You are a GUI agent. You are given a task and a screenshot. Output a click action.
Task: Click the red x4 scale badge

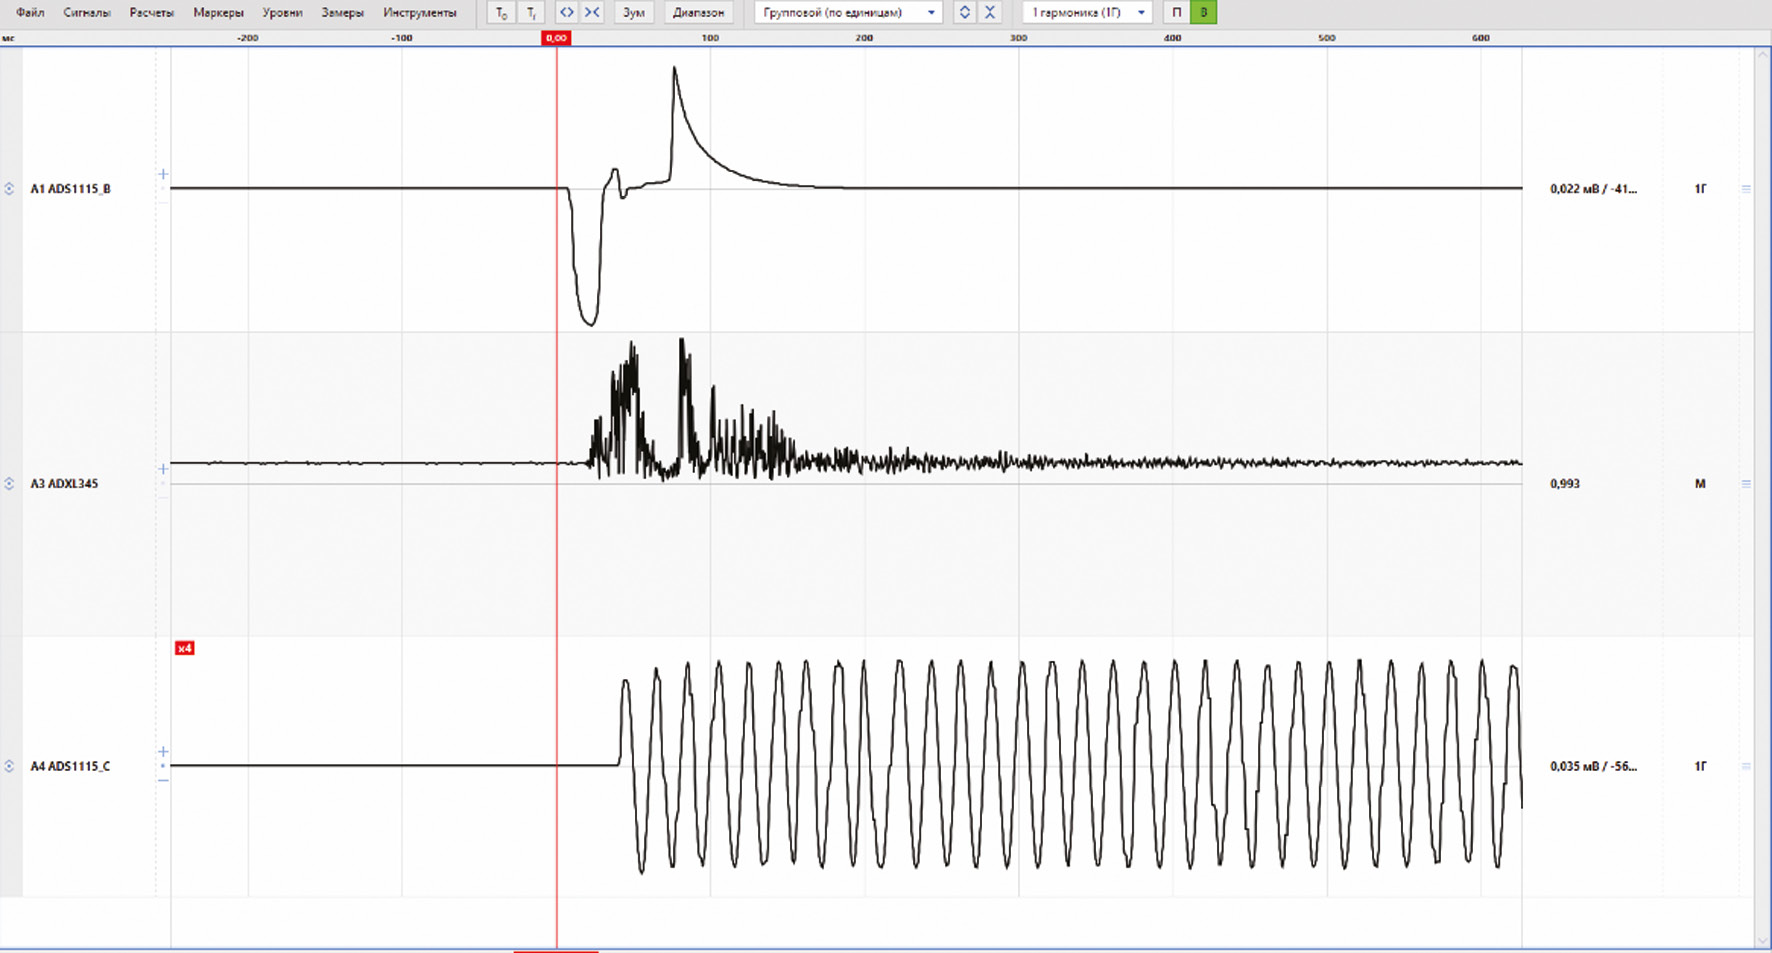coord(184,648)
